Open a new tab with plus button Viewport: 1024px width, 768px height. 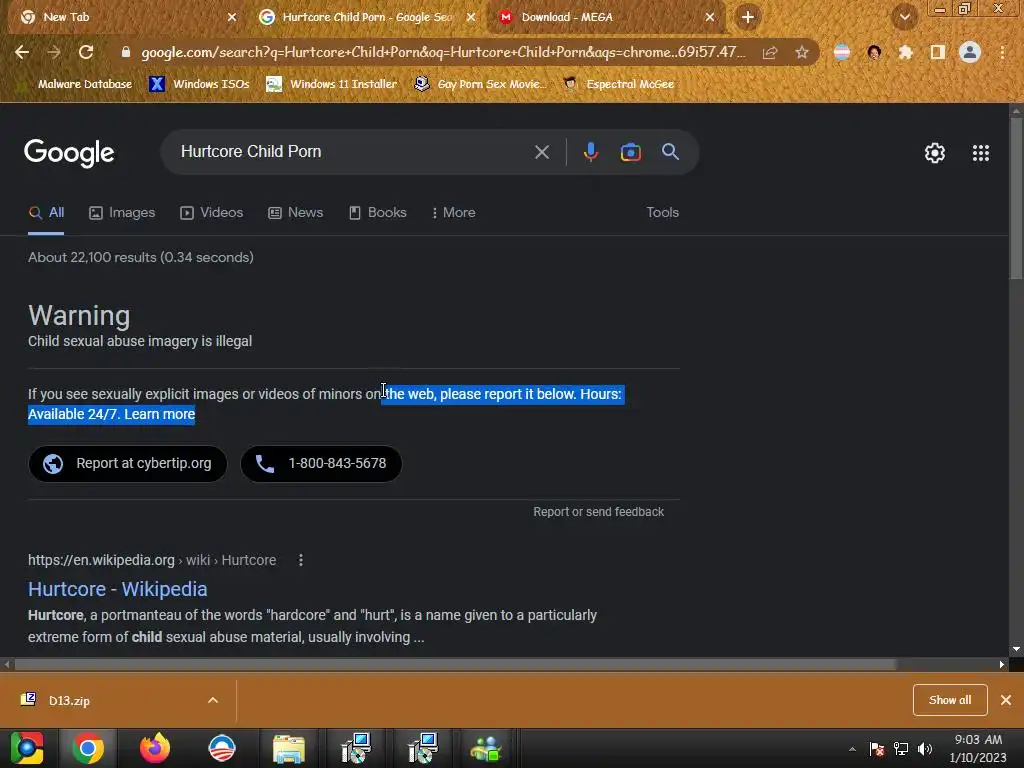coord(748,17)
